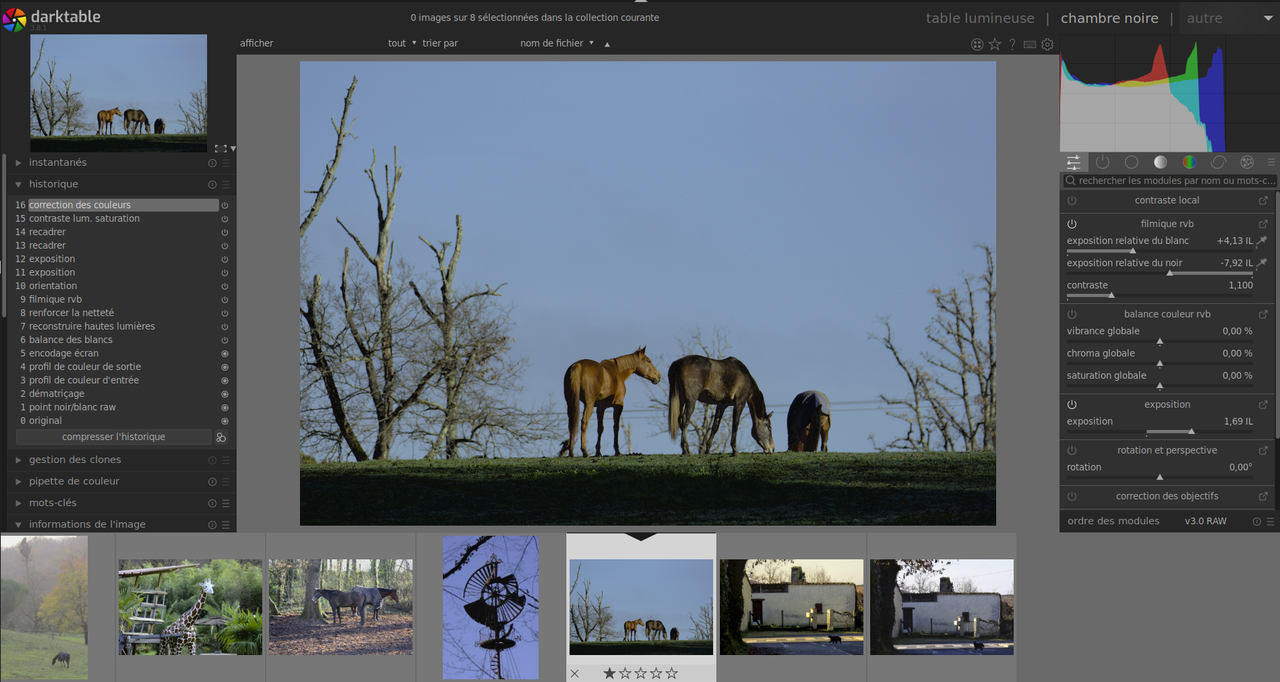Viewport: 1280px width, 682px height.
Task: Open the 'autre' view dropdown
Action: (1227, 18)
